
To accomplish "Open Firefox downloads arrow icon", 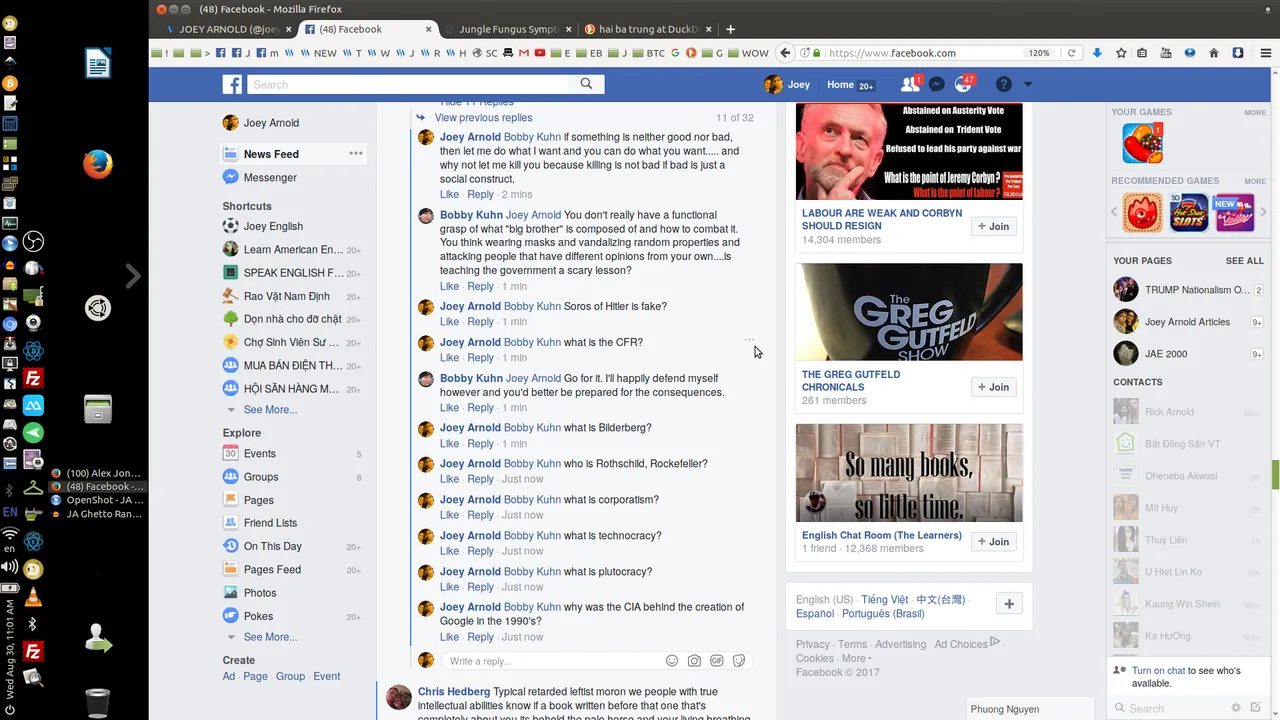I will [1097, 53].
